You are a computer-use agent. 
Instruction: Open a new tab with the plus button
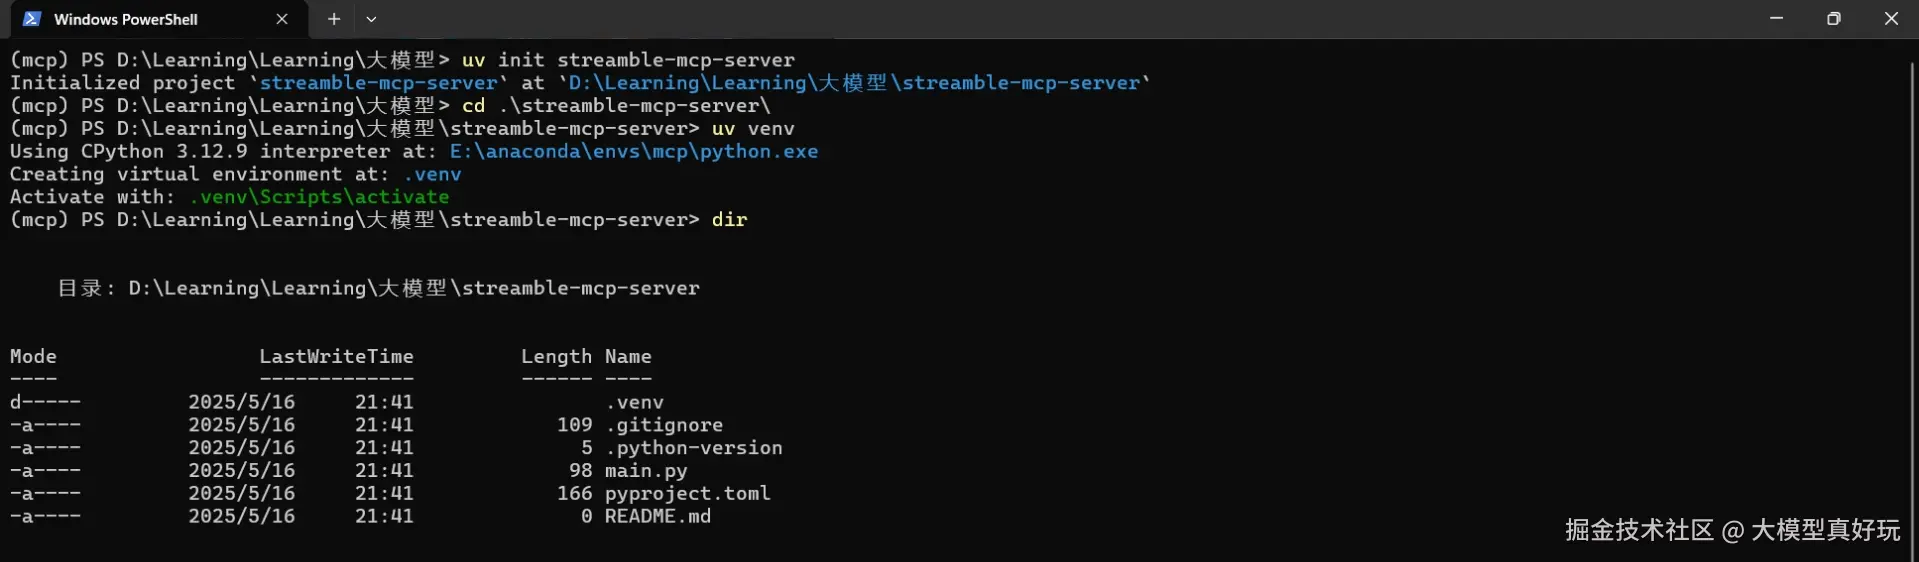(x=334, y=19)
